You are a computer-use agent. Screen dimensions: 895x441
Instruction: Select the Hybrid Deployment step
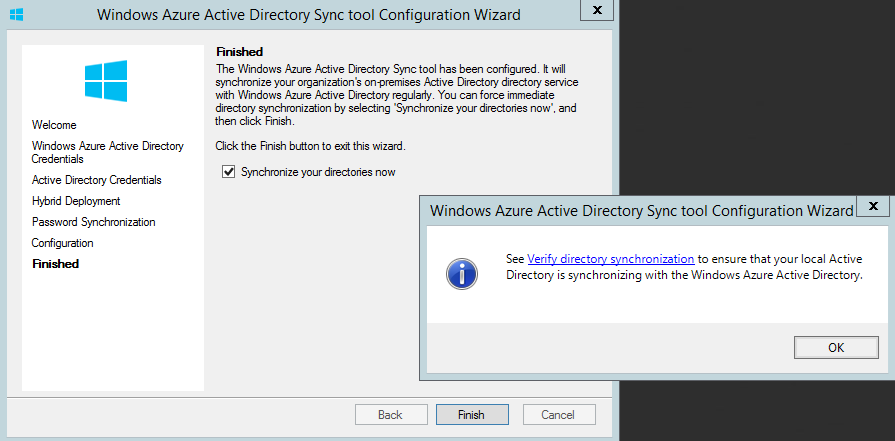(76, 201)
